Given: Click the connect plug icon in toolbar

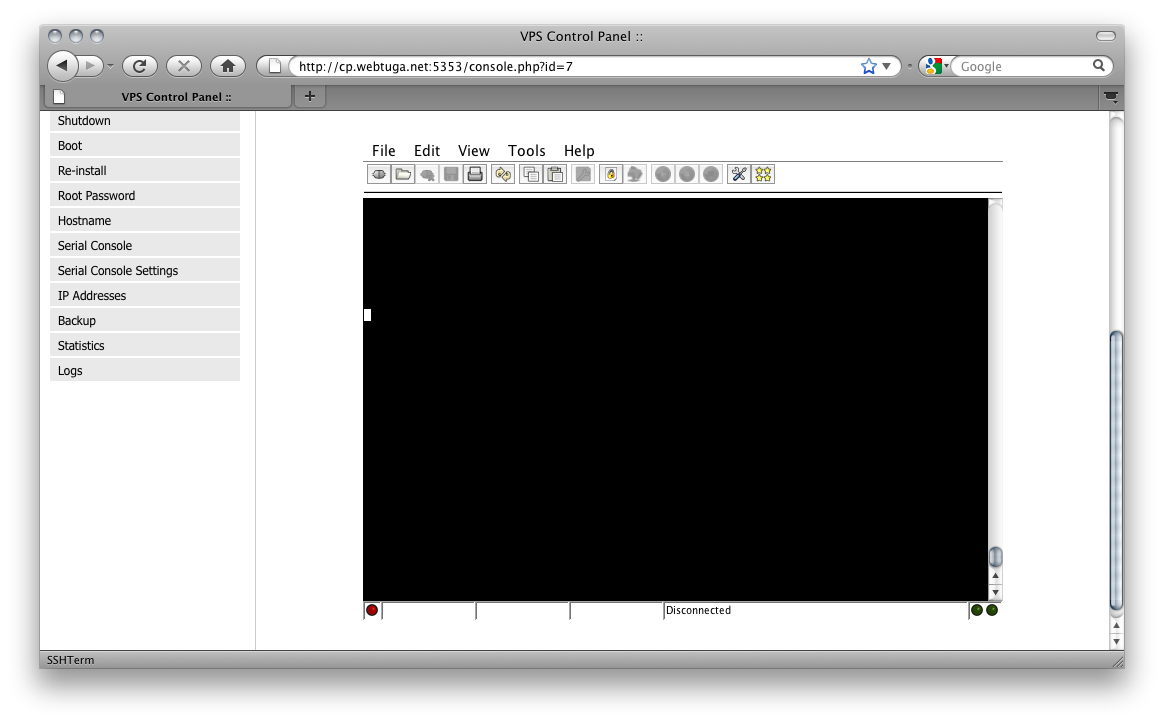Looking at the screenshot, I should 379,175.
